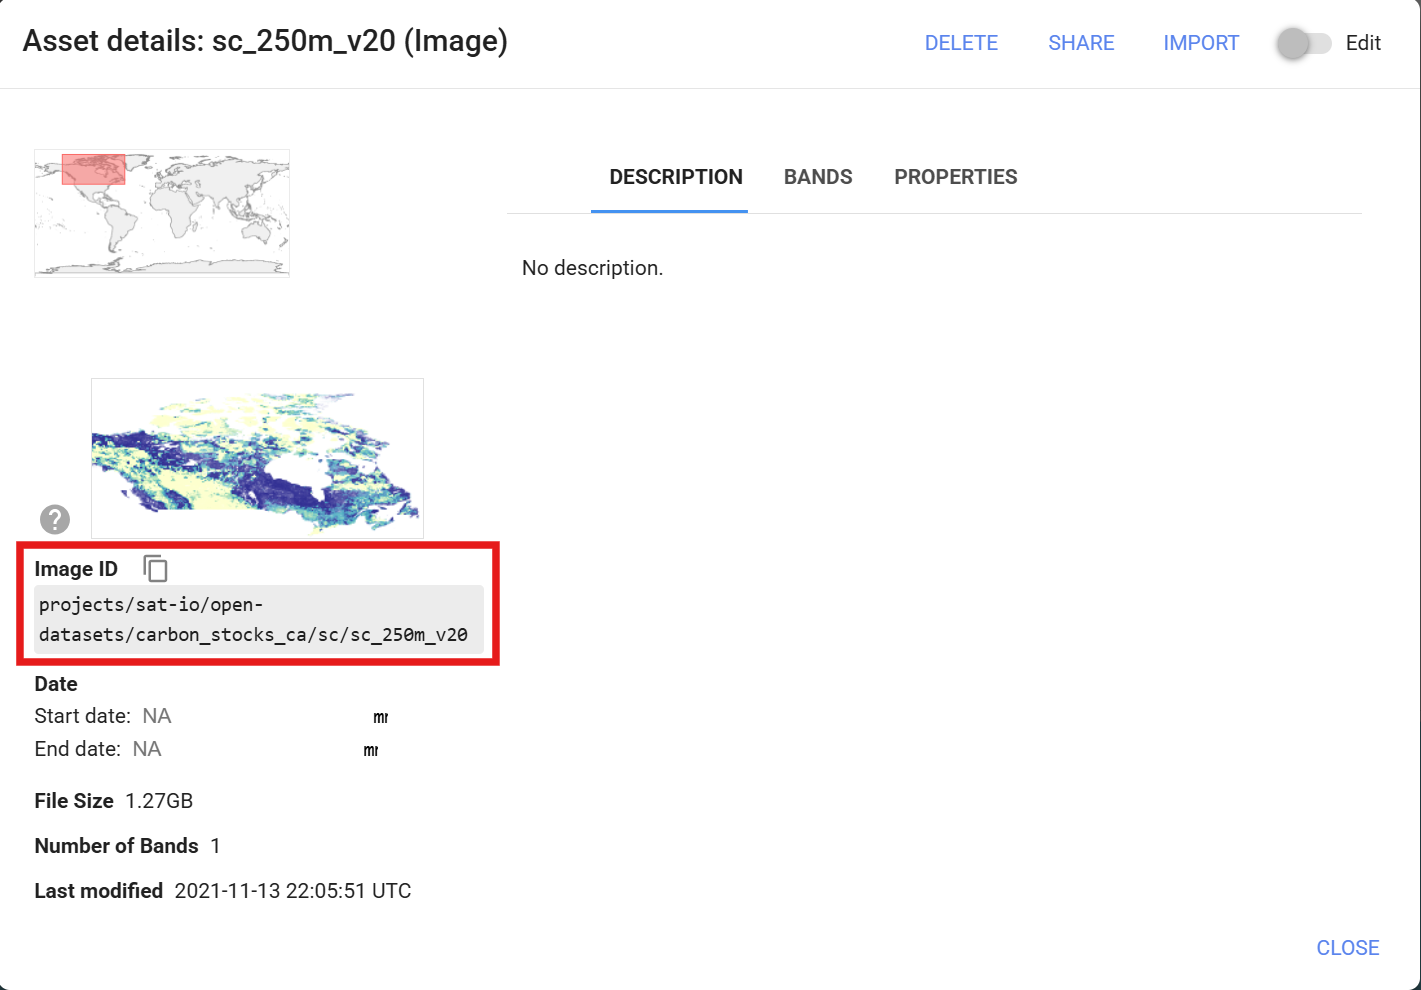
Task: Click the icon beside Start date NA
Action: point(380,717)
